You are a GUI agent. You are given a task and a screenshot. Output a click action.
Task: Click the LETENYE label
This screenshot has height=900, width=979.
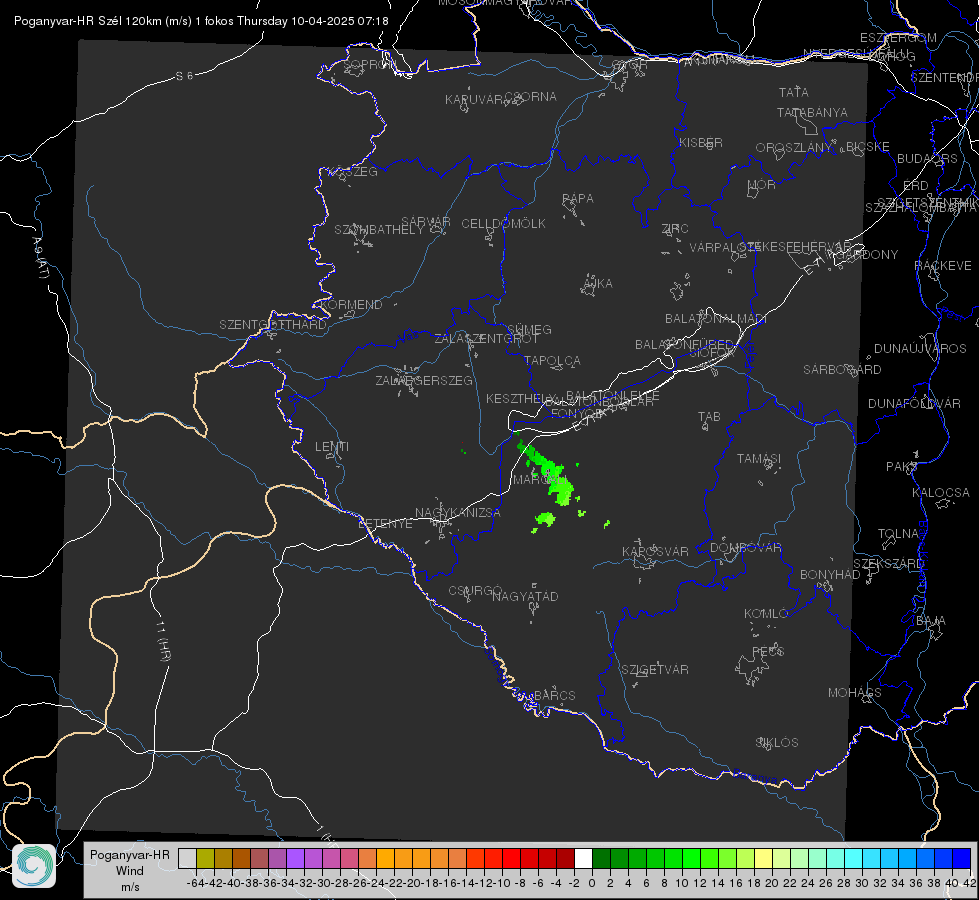385,524
